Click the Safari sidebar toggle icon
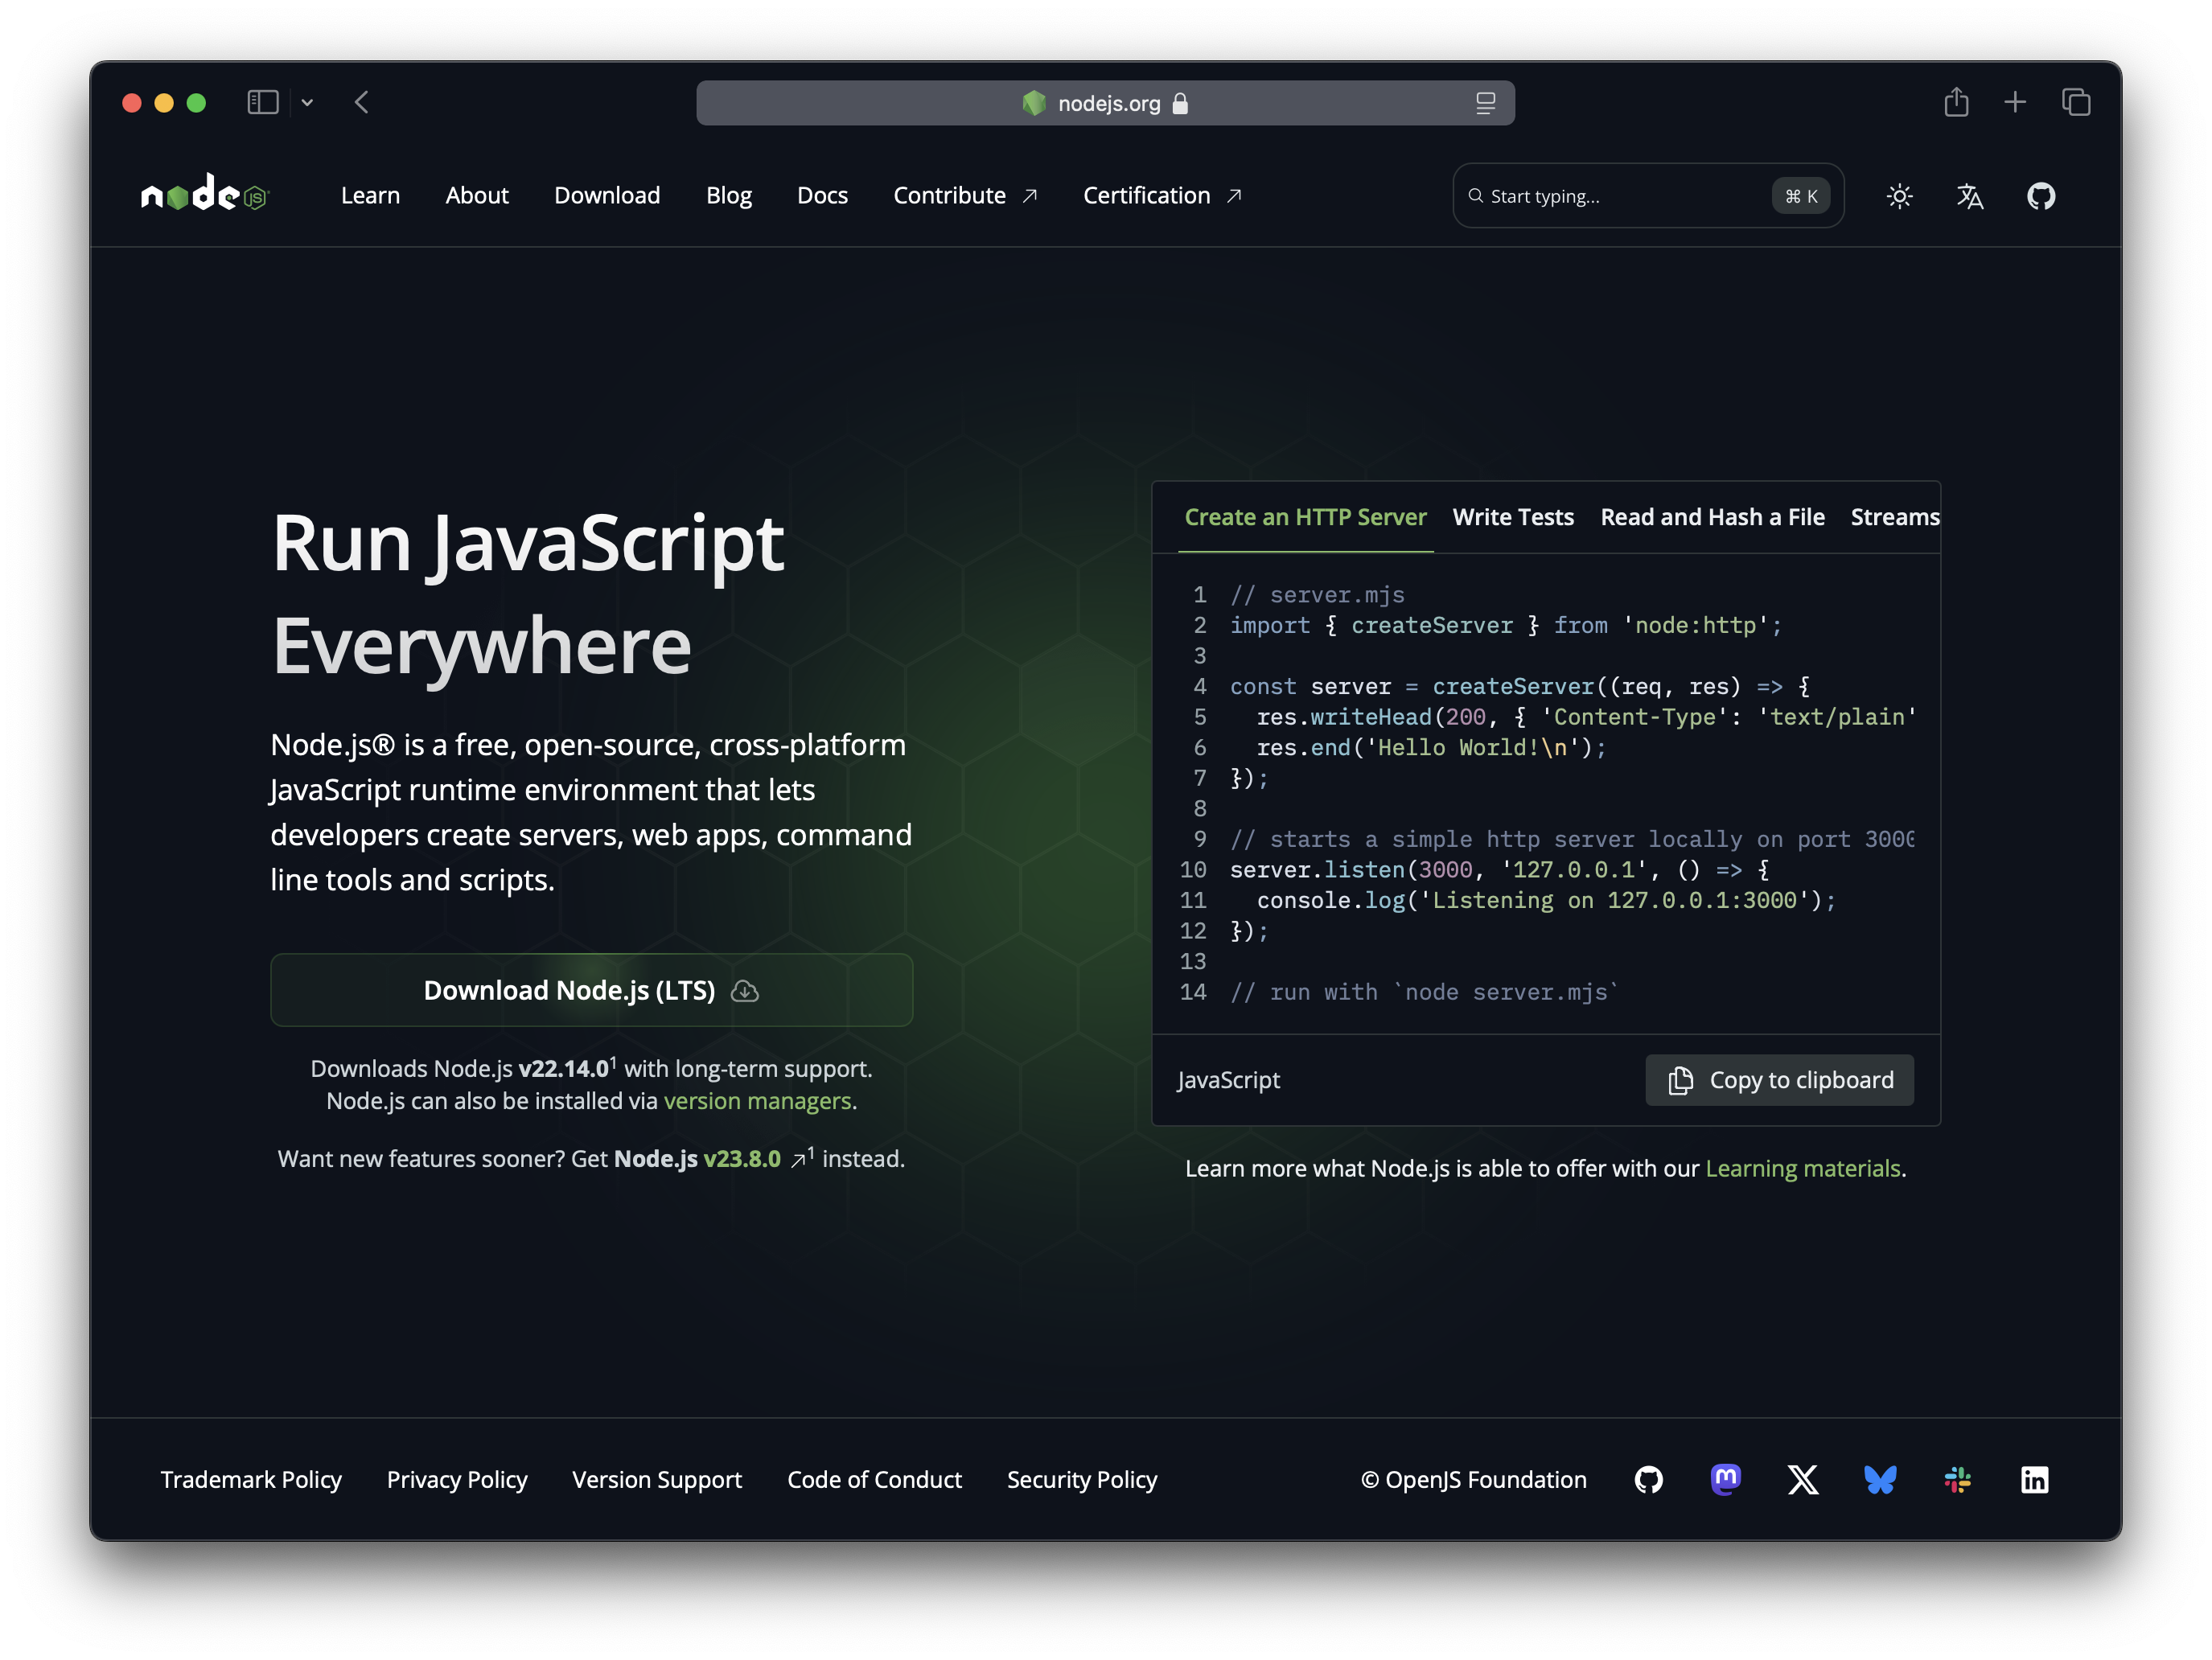 pyautogui.click(x=263, y=102)
